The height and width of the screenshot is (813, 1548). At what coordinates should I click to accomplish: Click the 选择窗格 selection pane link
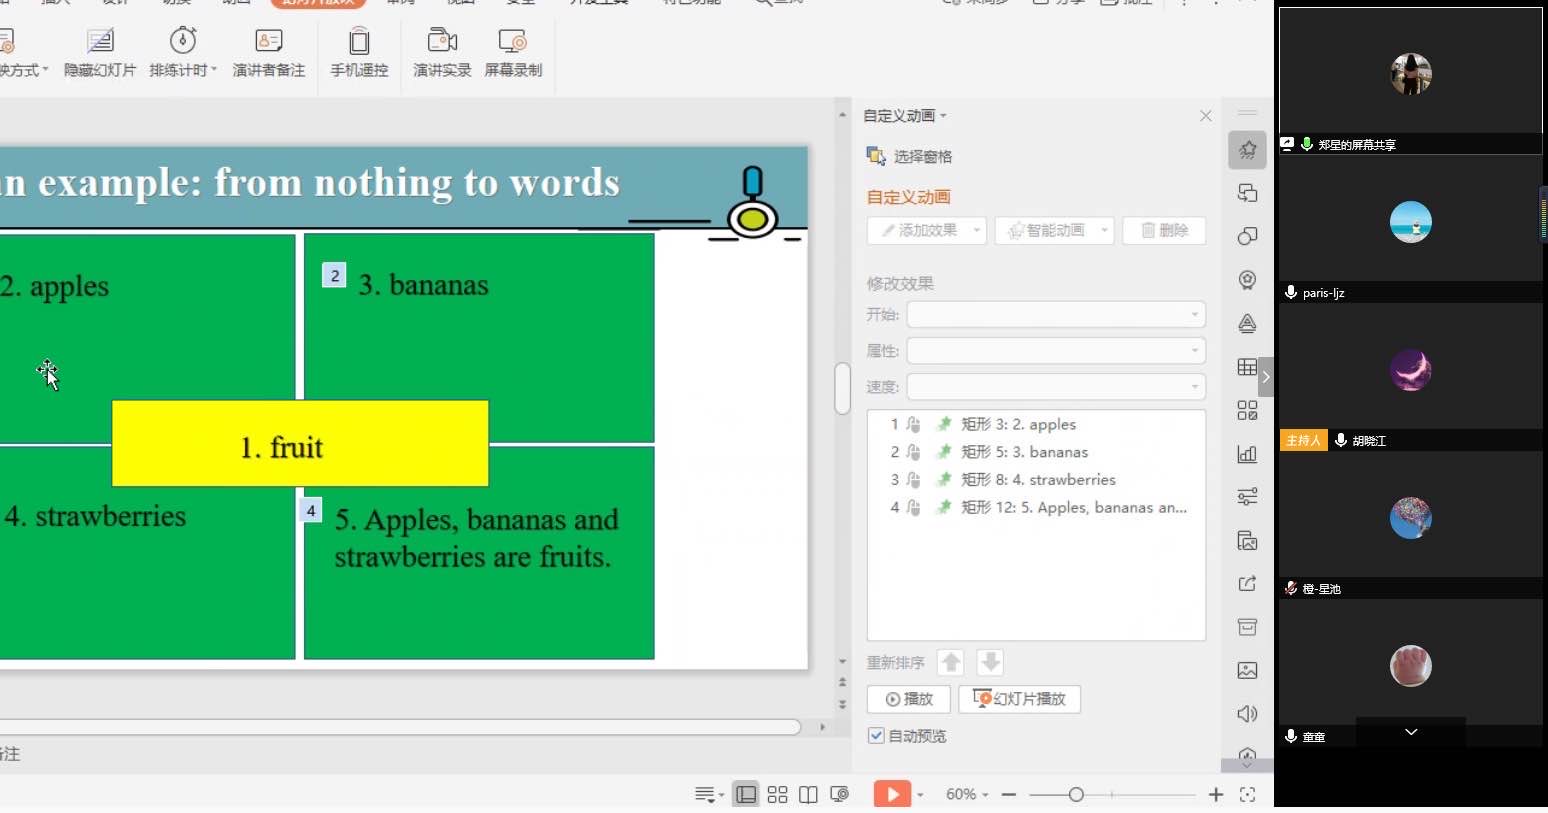pos(922,157)
